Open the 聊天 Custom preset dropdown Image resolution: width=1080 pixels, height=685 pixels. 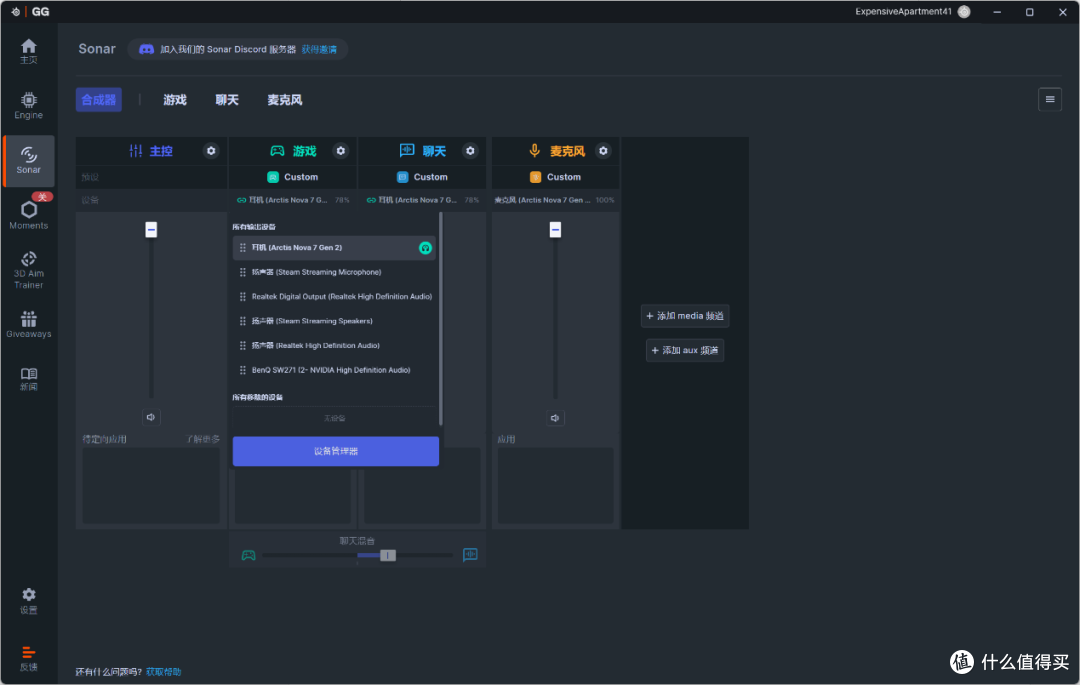(422, 177)
